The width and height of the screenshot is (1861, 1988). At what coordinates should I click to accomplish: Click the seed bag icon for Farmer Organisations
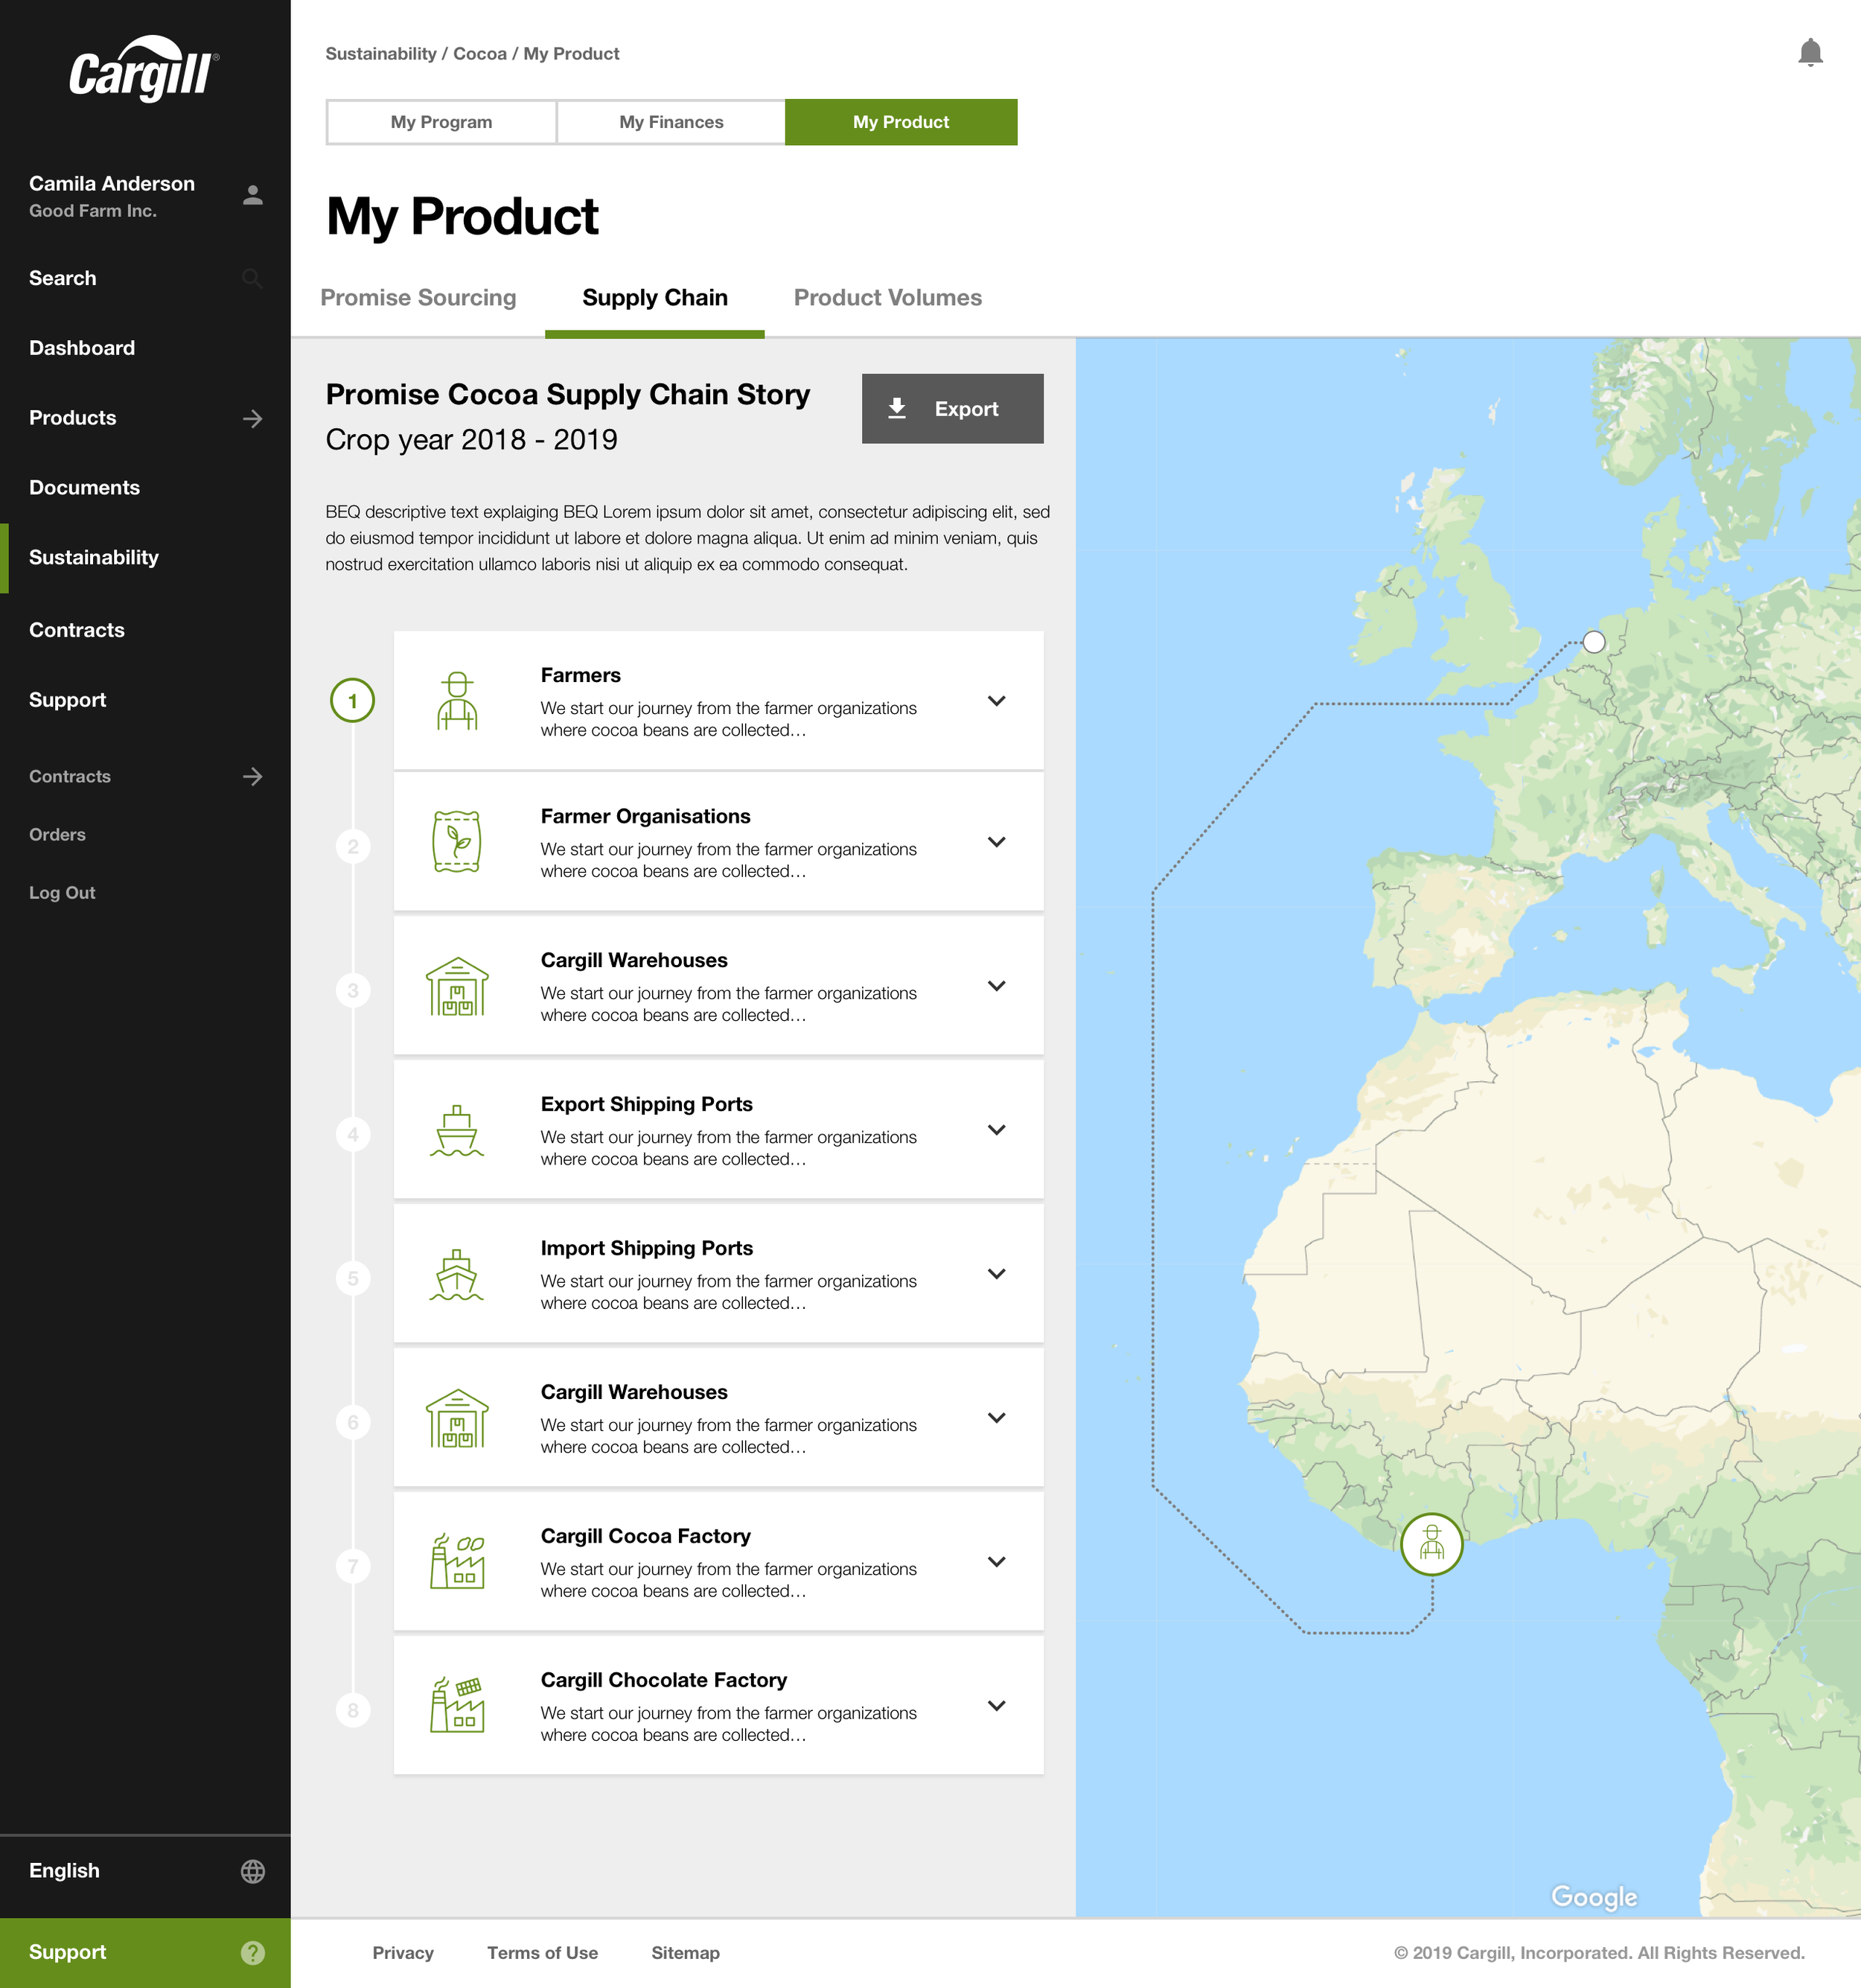click(457, 842)
